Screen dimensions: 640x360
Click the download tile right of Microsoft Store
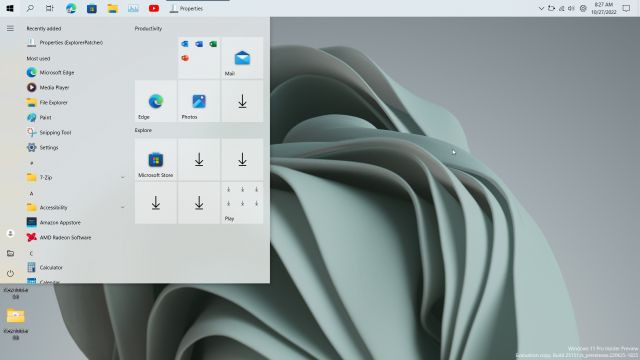[x=199, y=160]
